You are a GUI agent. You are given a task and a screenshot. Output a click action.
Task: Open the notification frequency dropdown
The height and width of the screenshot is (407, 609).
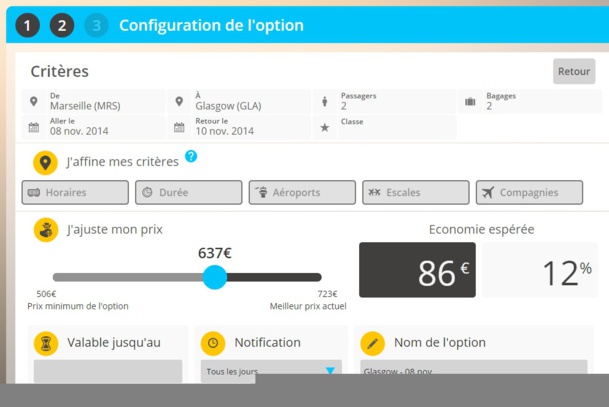271,371
